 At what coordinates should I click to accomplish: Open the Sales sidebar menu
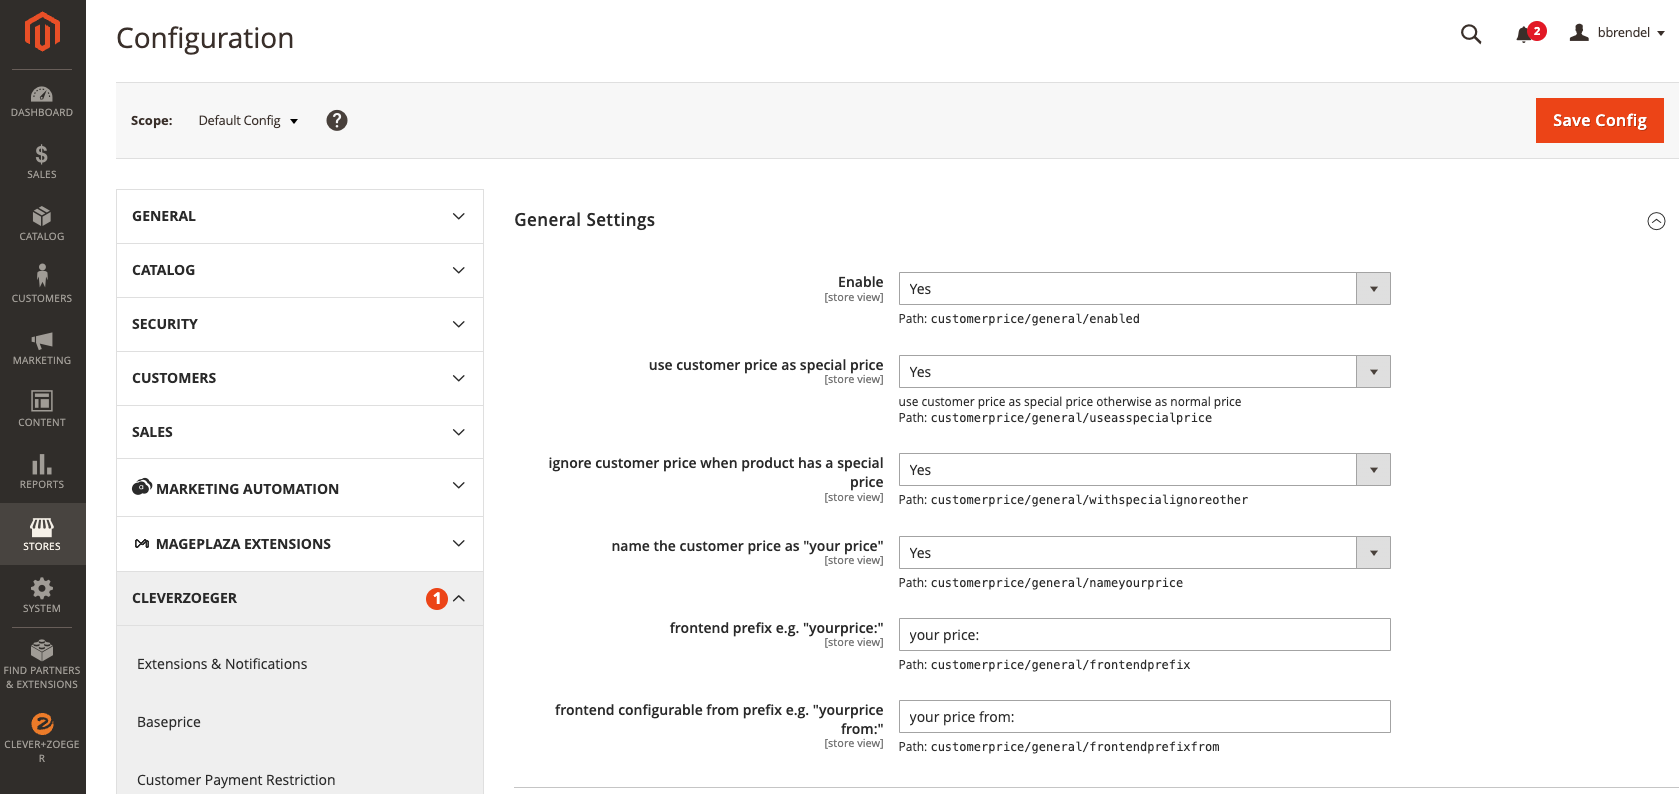tap(42, 162)
